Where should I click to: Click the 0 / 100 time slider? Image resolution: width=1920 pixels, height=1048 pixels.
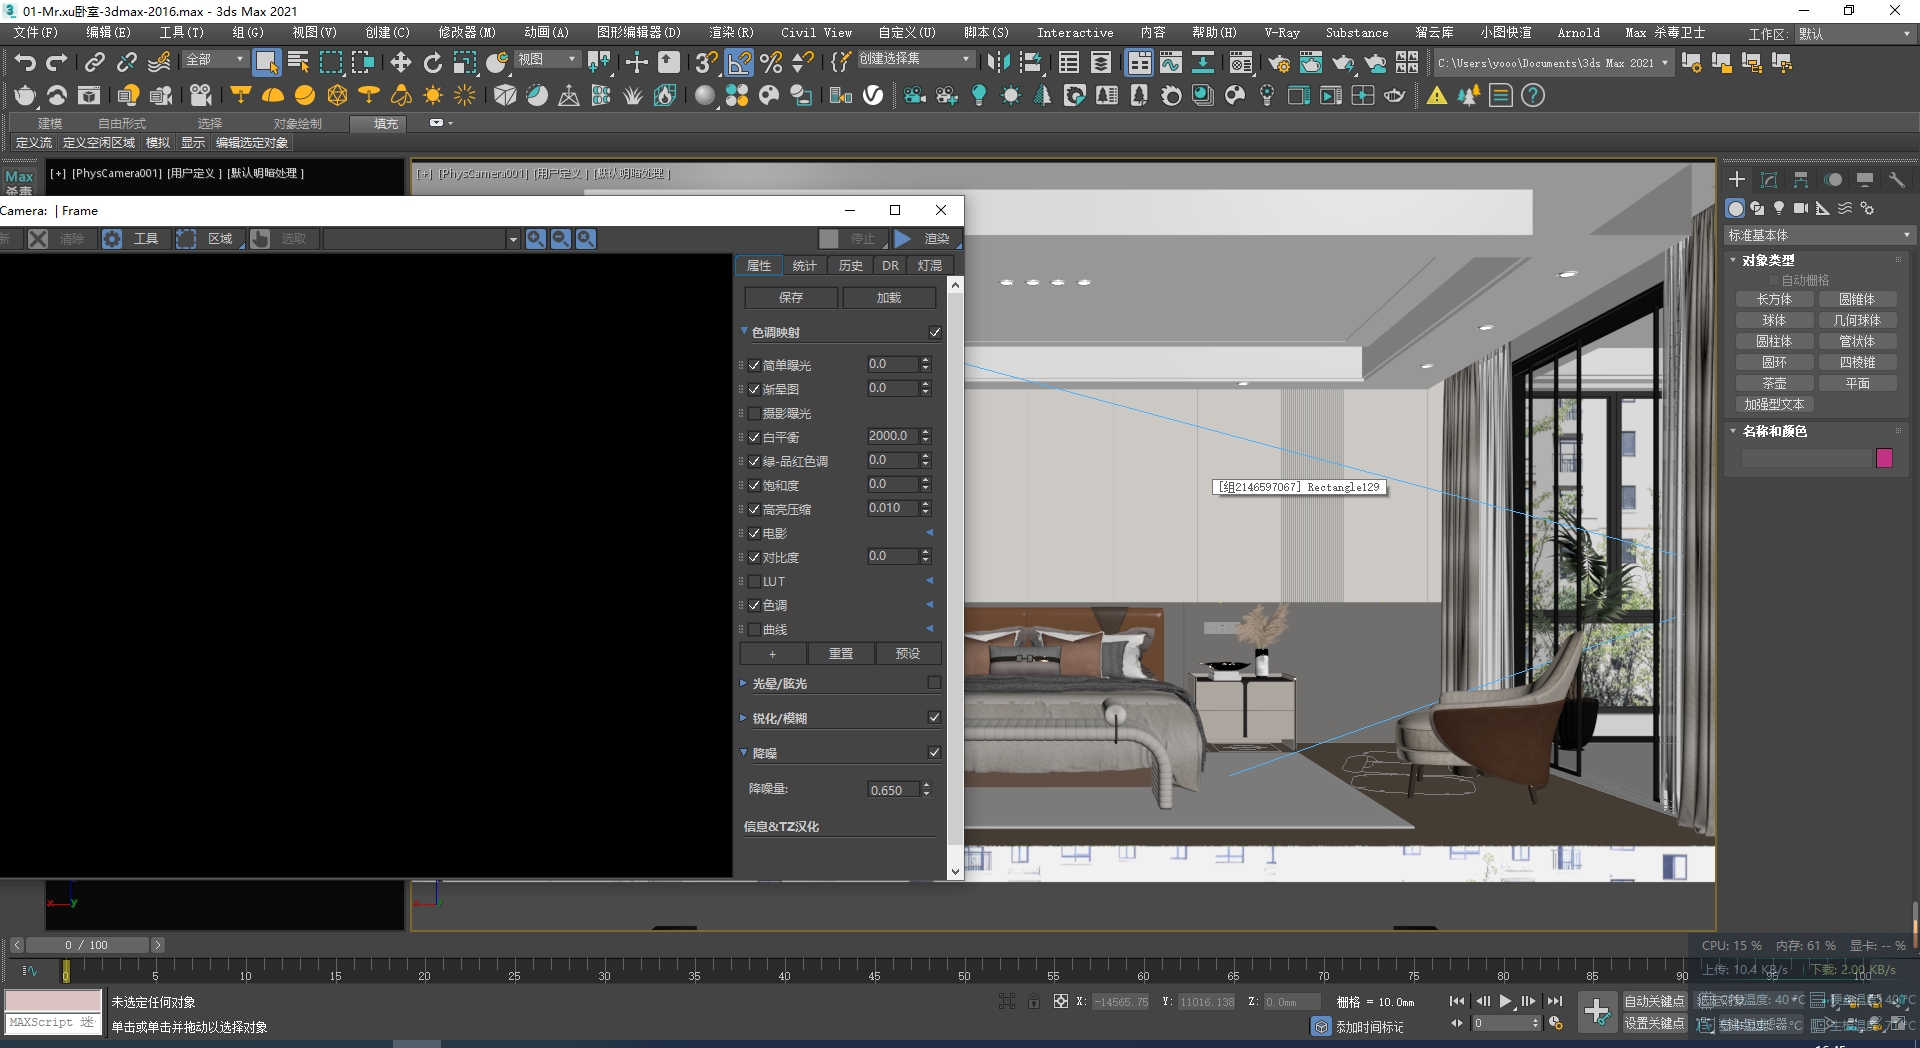pyautogui.click(x=87, y=945)
